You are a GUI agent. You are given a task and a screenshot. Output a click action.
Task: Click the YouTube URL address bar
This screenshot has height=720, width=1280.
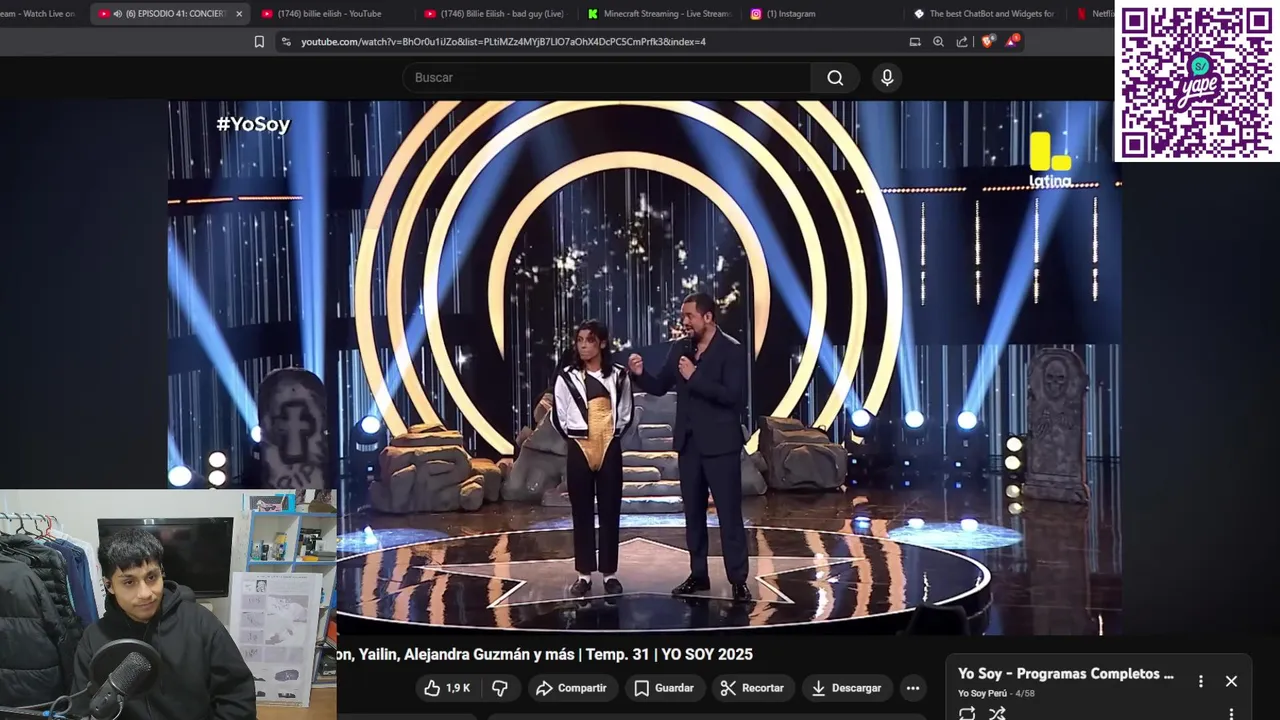pyautogui.click(x=503, y=42)
